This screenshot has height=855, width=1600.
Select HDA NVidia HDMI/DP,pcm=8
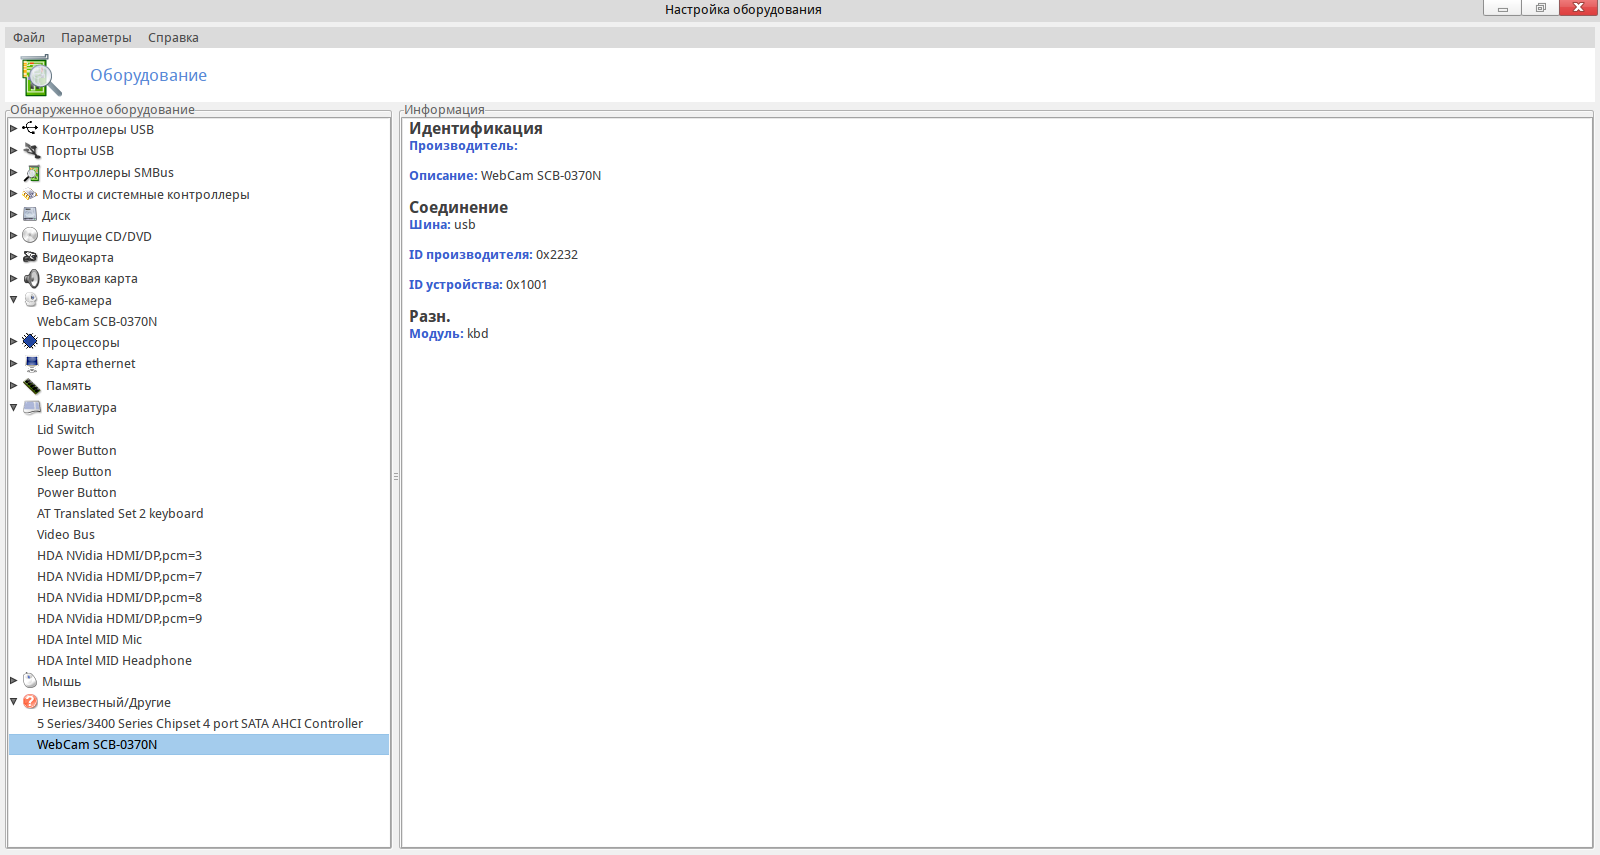pos(120,597)
